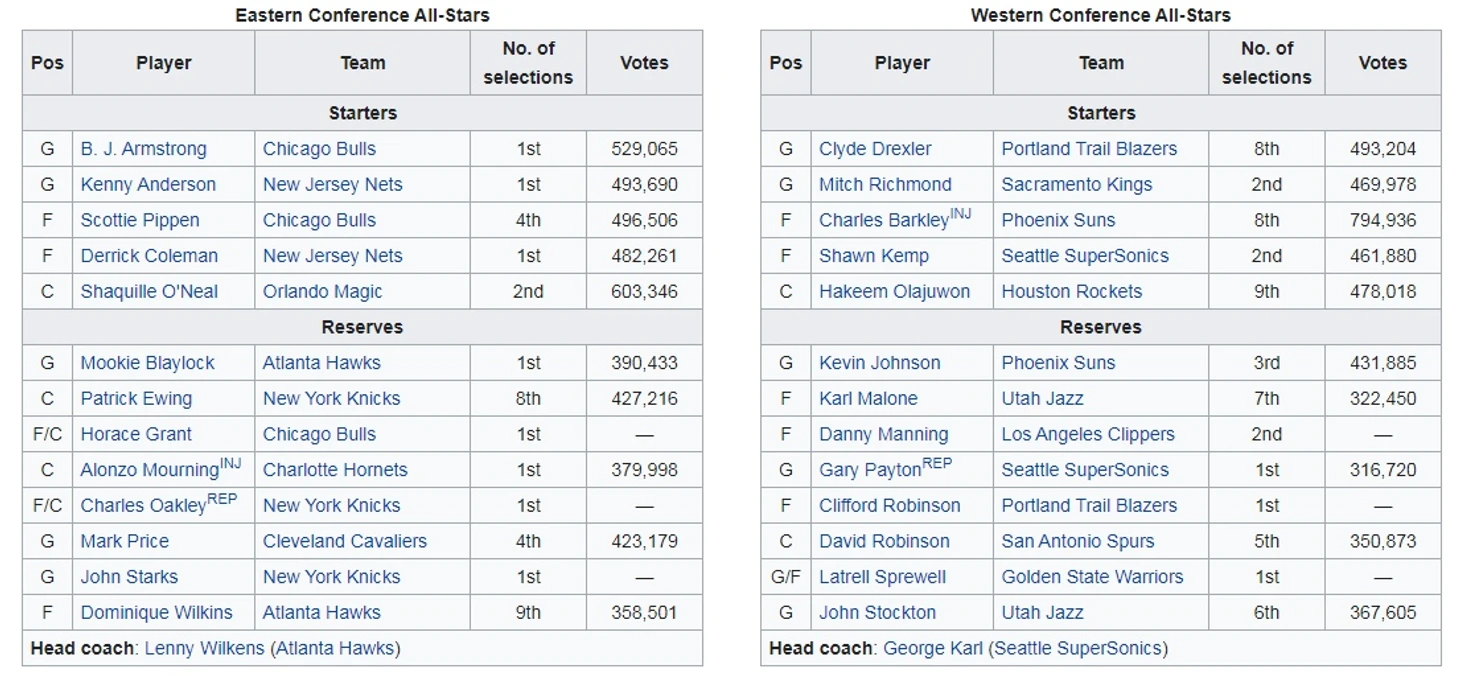Open the Alonzo Mourning player link

click(x=149, y=470)
